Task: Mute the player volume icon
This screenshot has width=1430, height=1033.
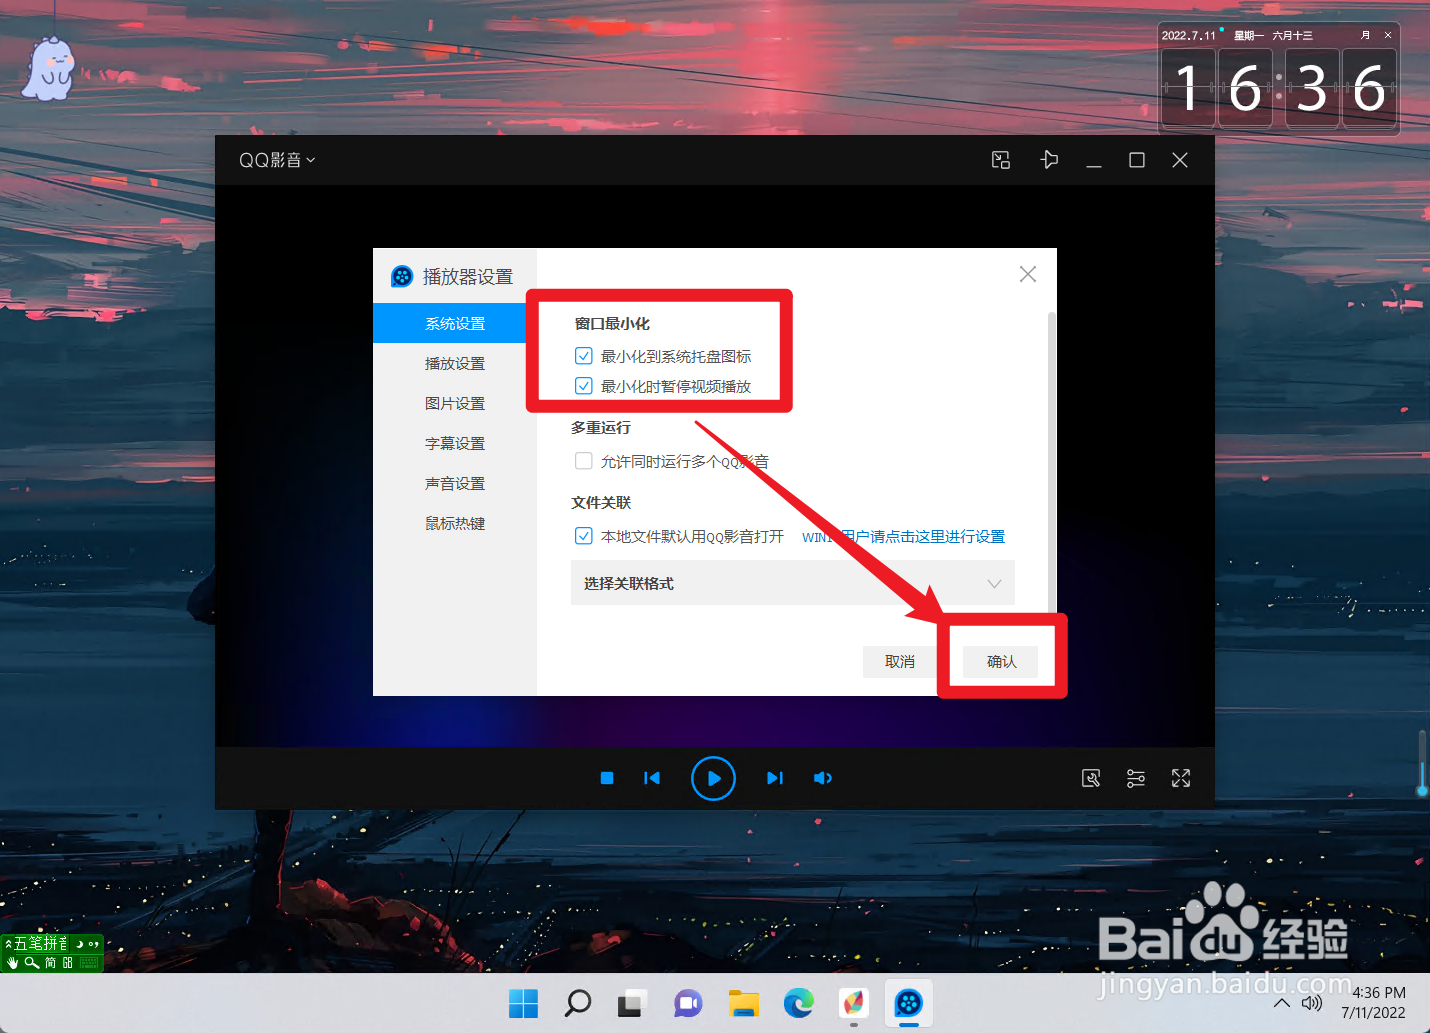Action: [823, 778]
